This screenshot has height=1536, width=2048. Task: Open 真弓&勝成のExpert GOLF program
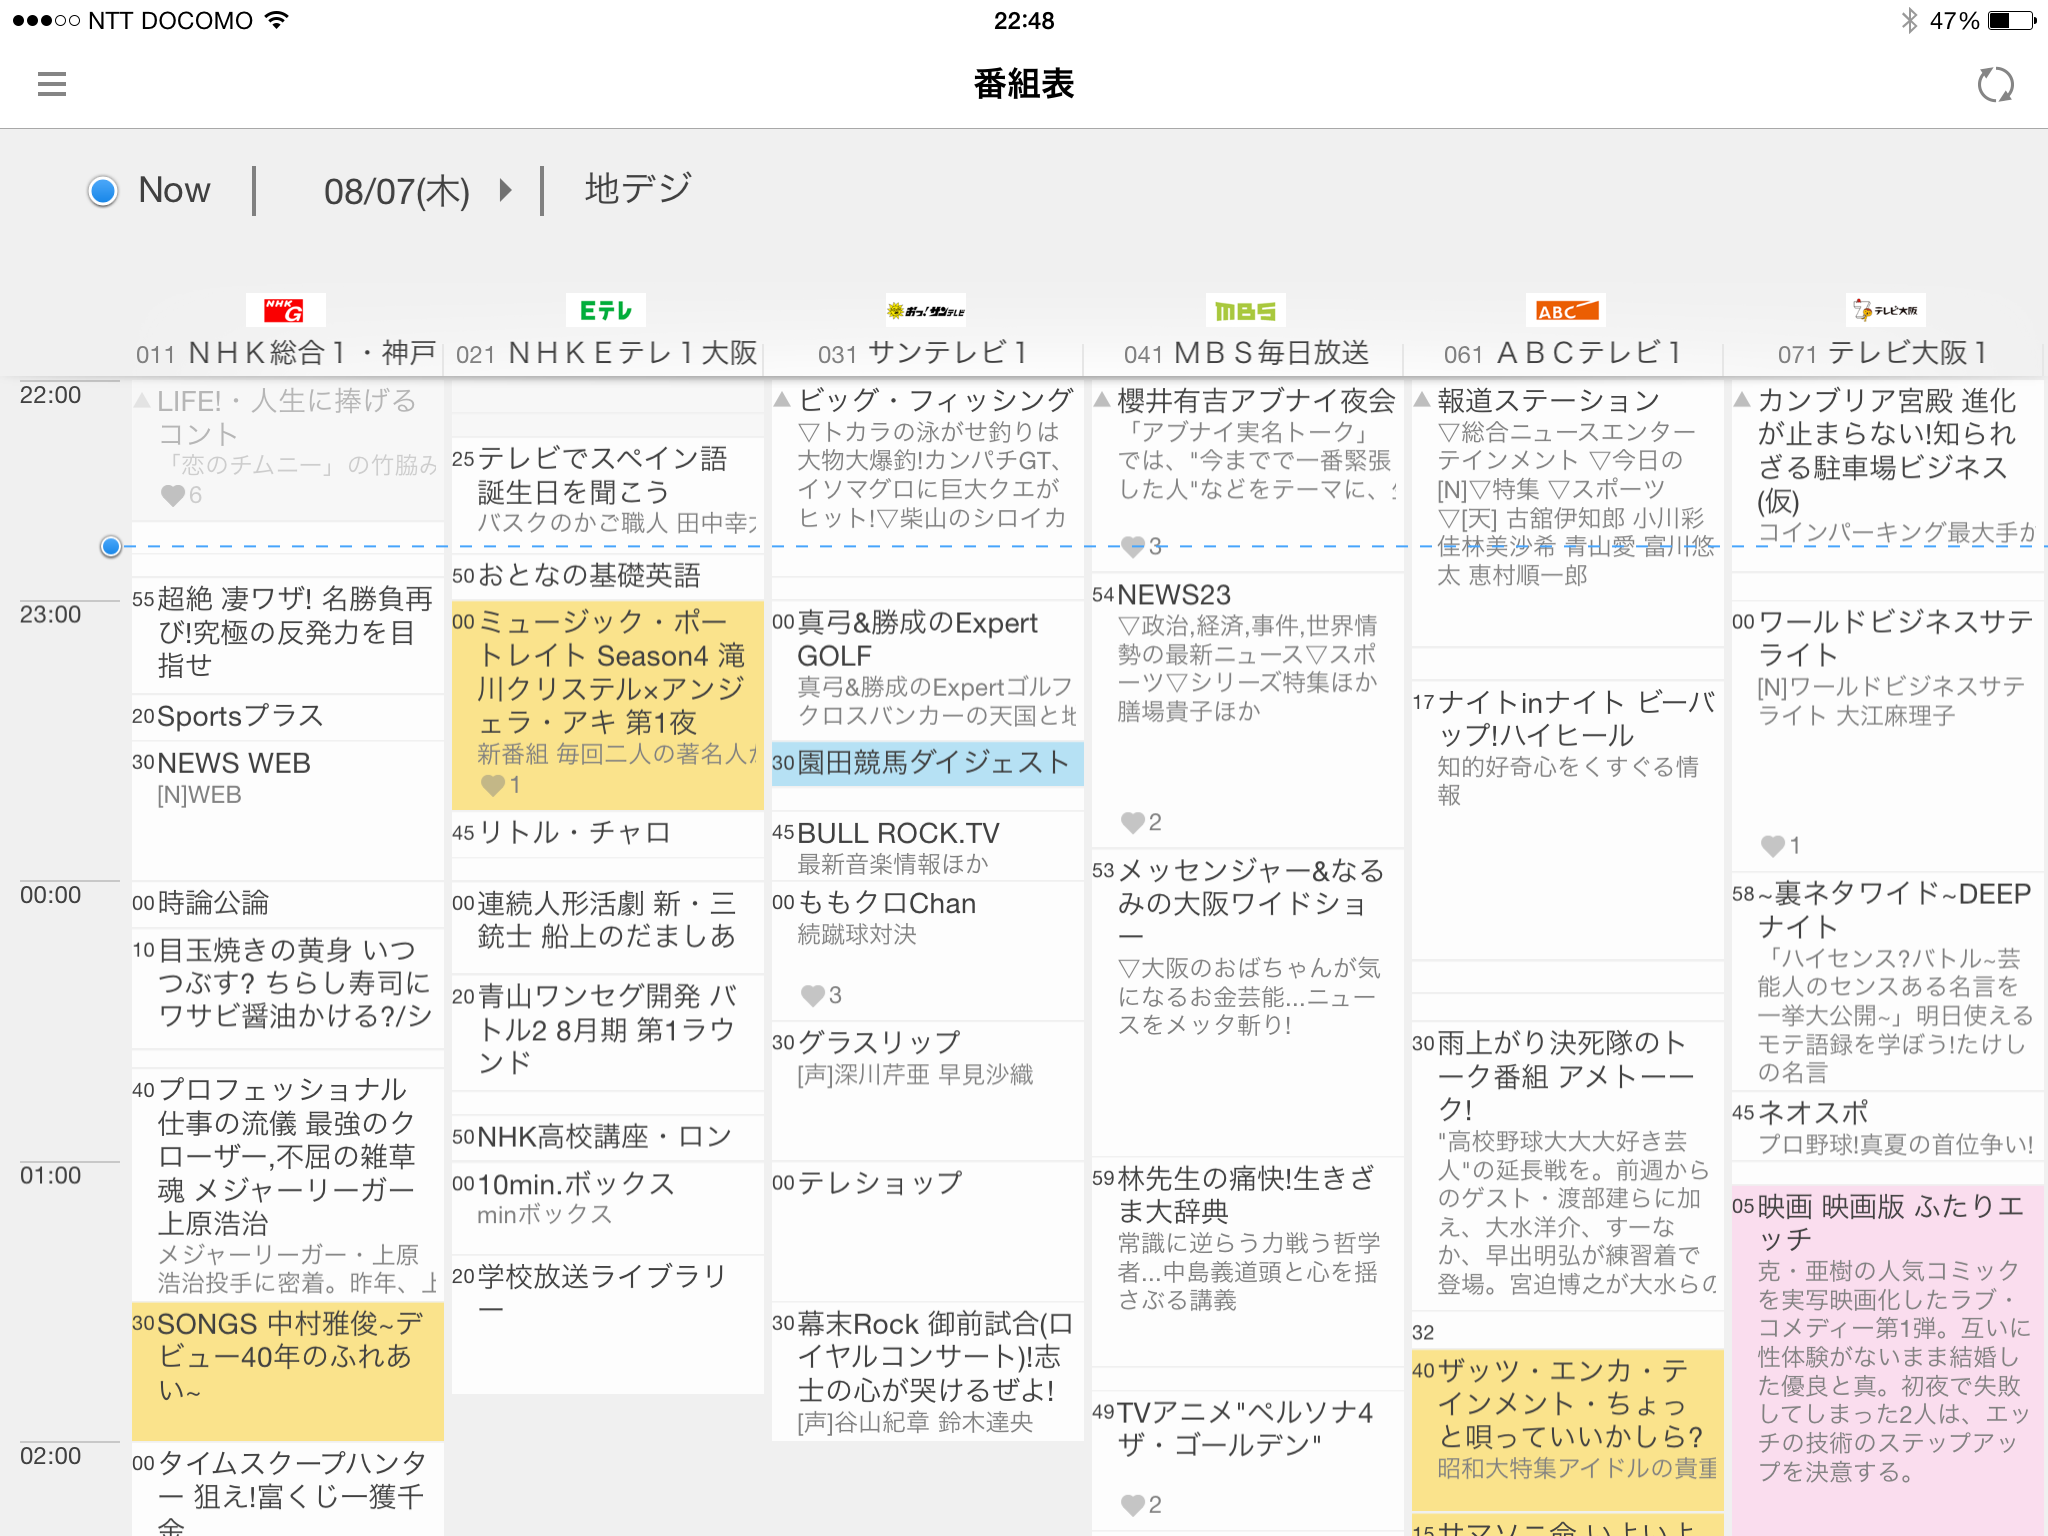928,670
